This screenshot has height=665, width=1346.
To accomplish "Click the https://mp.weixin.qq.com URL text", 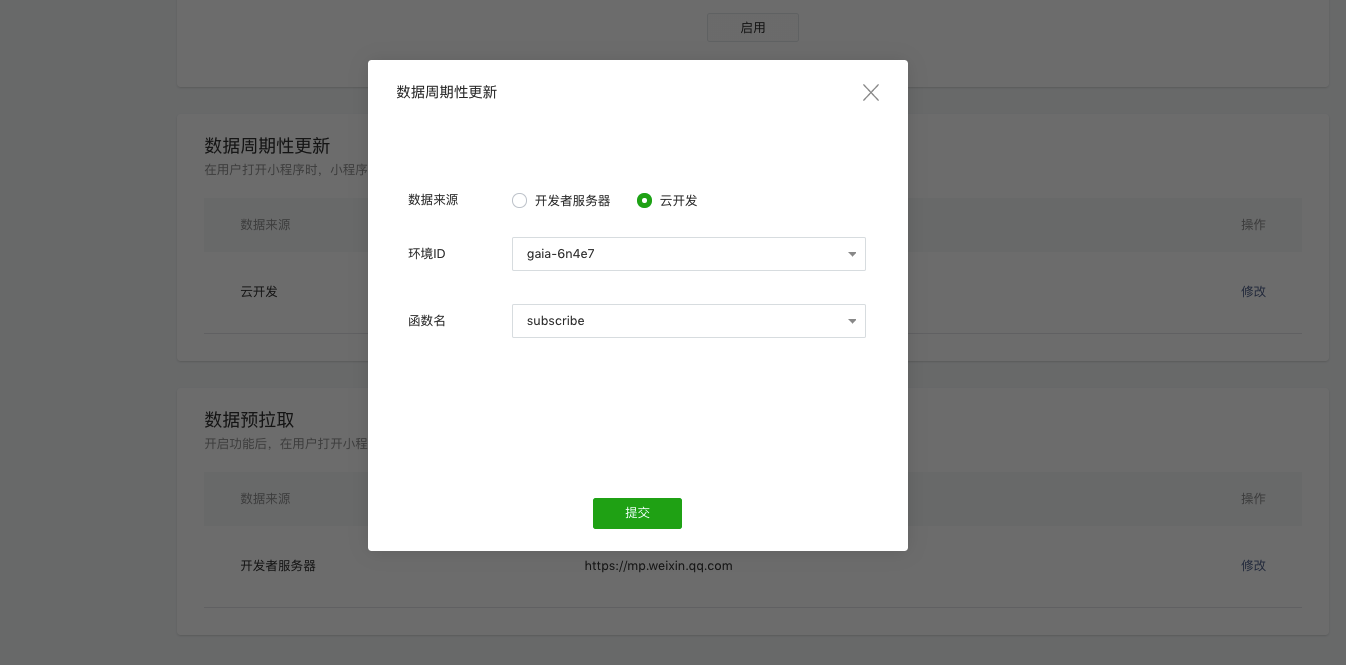I will point(659,566).
